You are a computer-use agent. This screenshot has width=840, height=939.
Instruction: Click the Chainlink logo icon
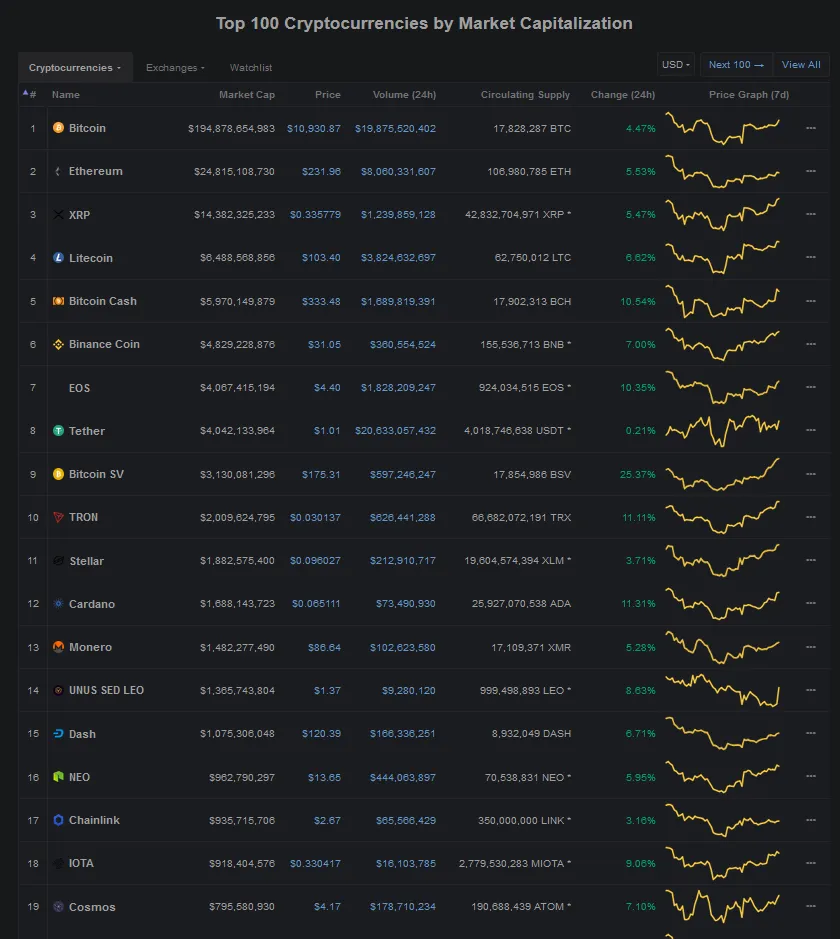point(58,820)
